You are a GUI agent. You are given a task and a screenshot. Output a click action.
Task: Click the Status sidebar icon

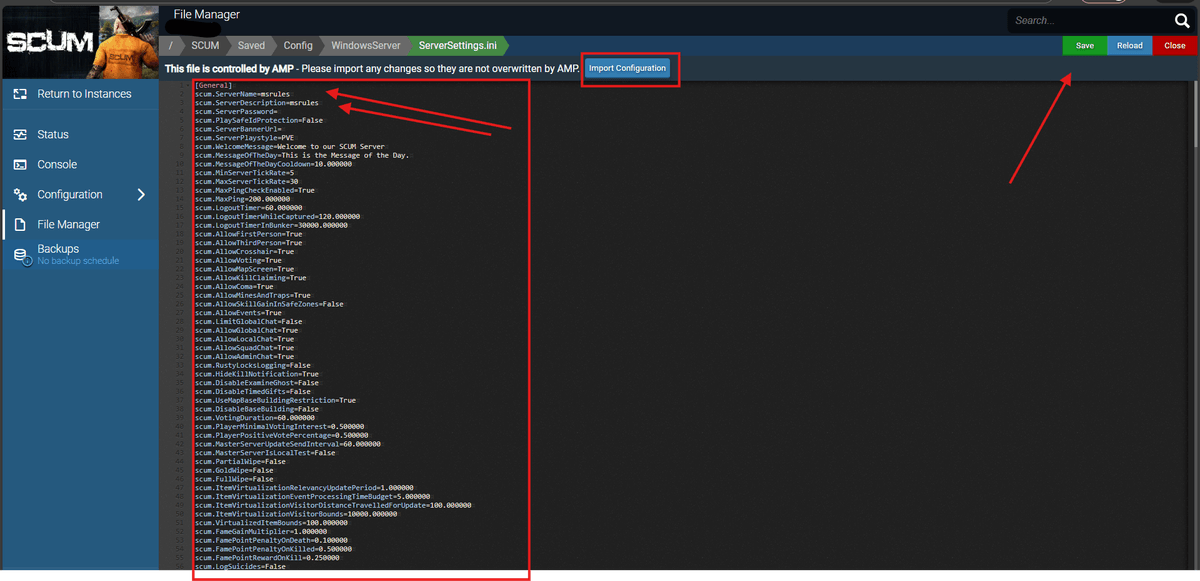click(x=20, y=134)
